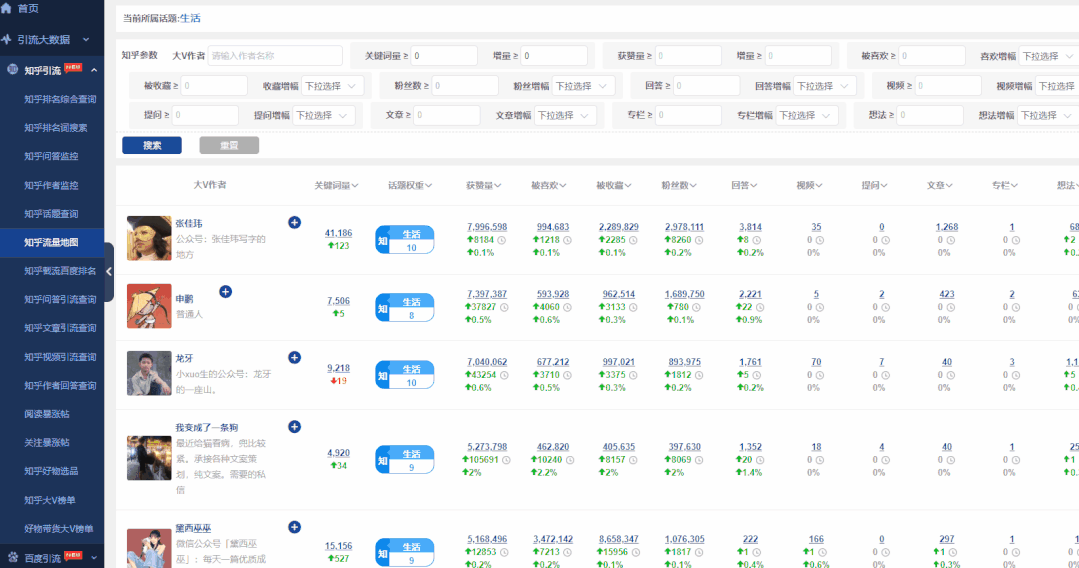Screen dimensions: 1079x568
Task: Open the 专栏增幅 dropdown
Action: pos(807,115)
